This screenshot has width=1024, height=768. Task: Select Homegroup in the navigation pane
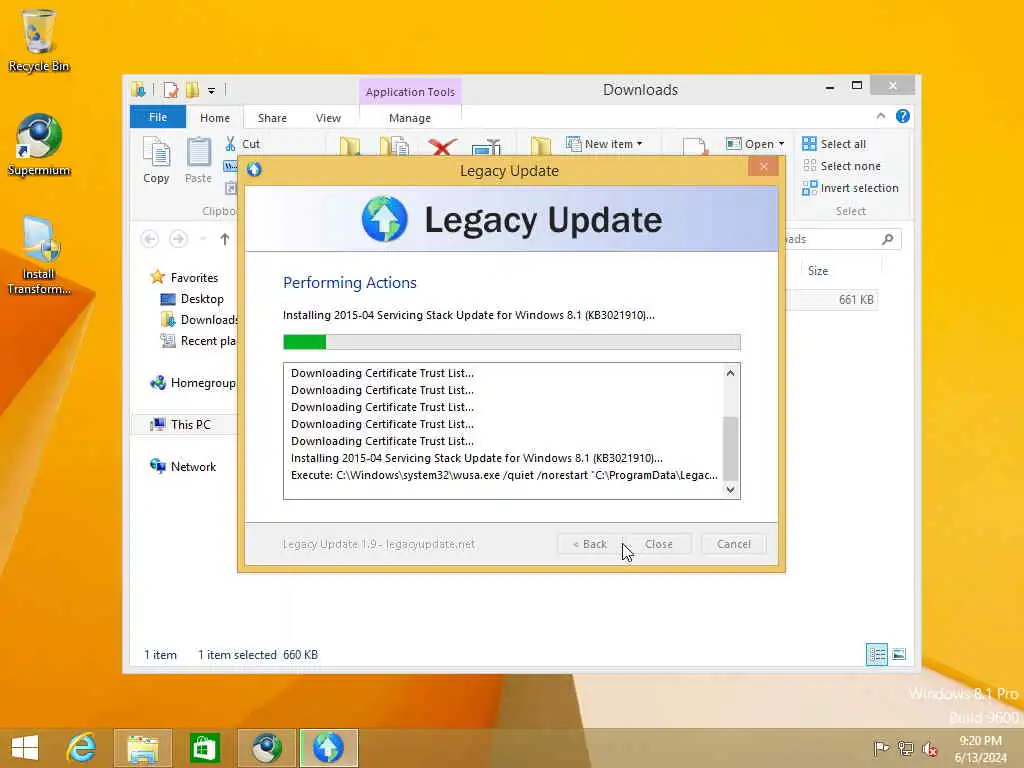[193, 383]
